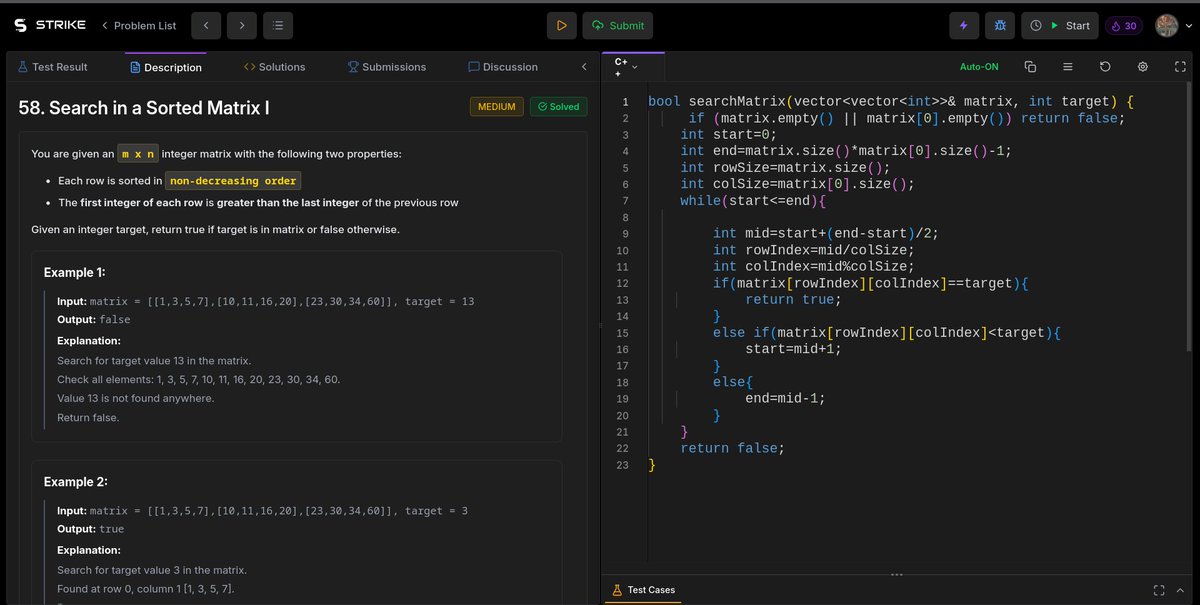Viewport: 1200px width, 605px height.
Task: Click 'Value 13 is not found anywhere.' text
Action: click(136, 398)
